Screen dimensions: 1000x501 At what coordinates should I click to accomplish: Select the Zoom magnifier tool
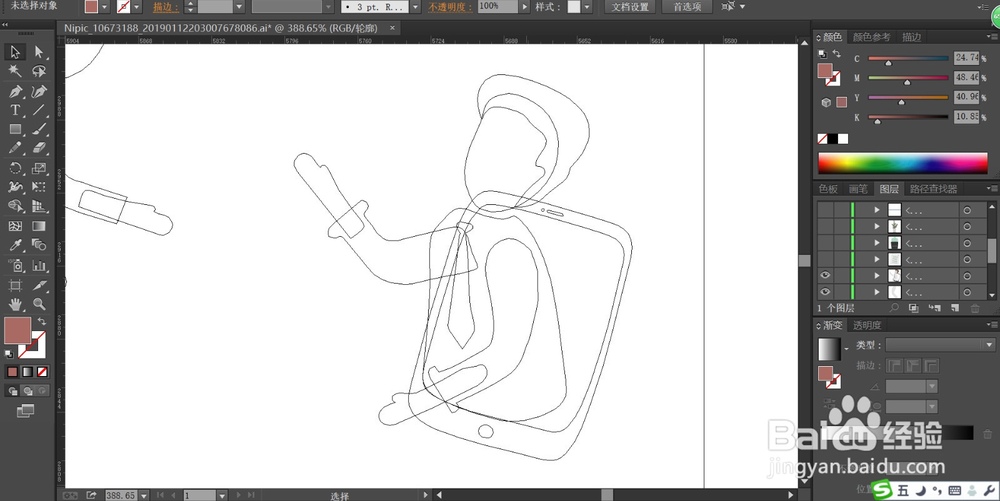point(39,304)
